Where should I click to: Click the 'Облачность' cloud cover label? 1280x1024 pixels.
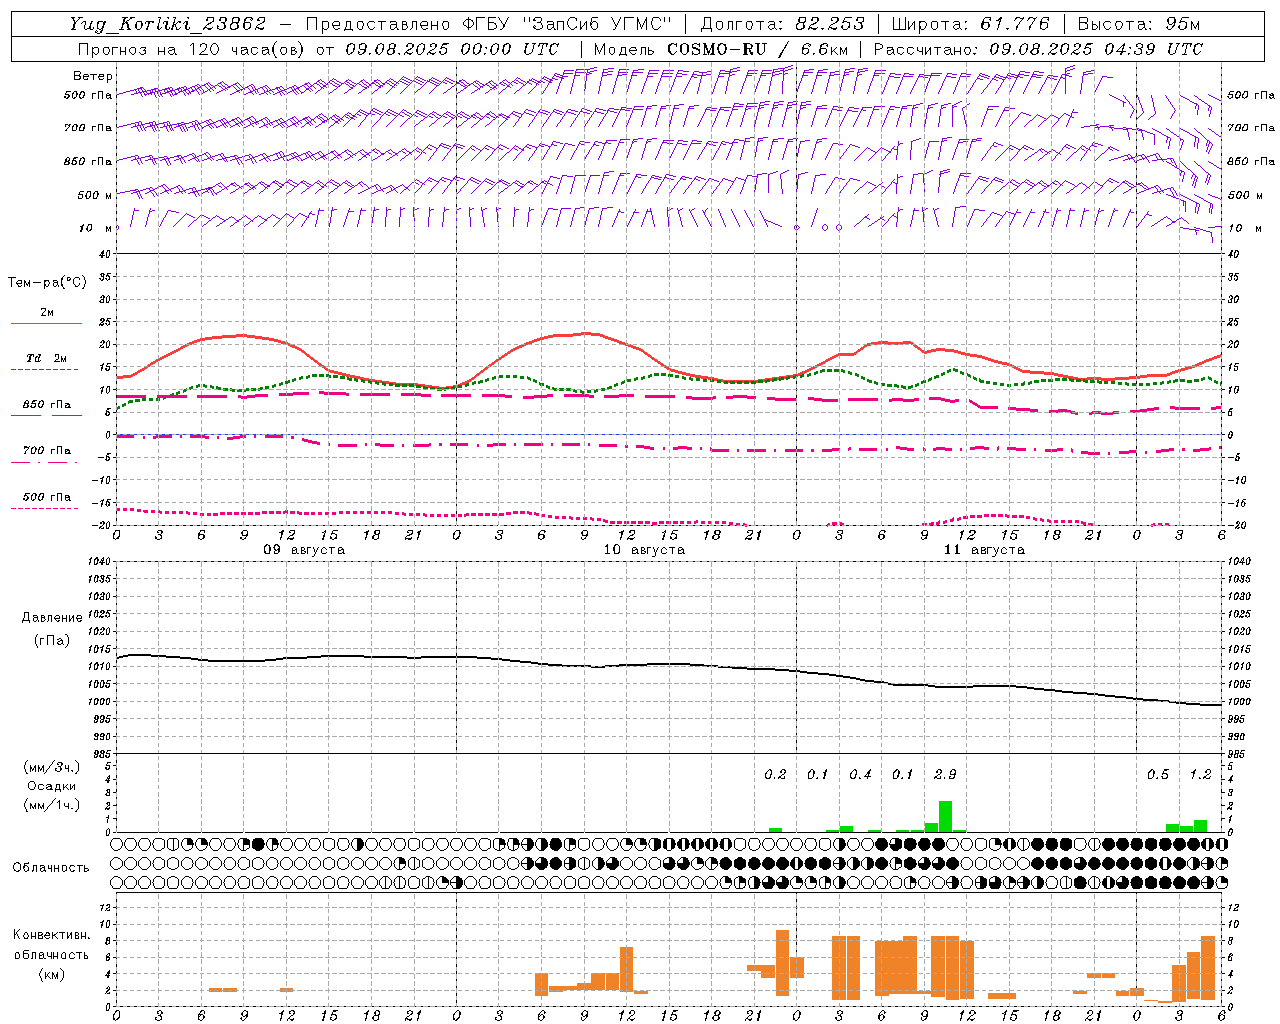click(51, 868)
